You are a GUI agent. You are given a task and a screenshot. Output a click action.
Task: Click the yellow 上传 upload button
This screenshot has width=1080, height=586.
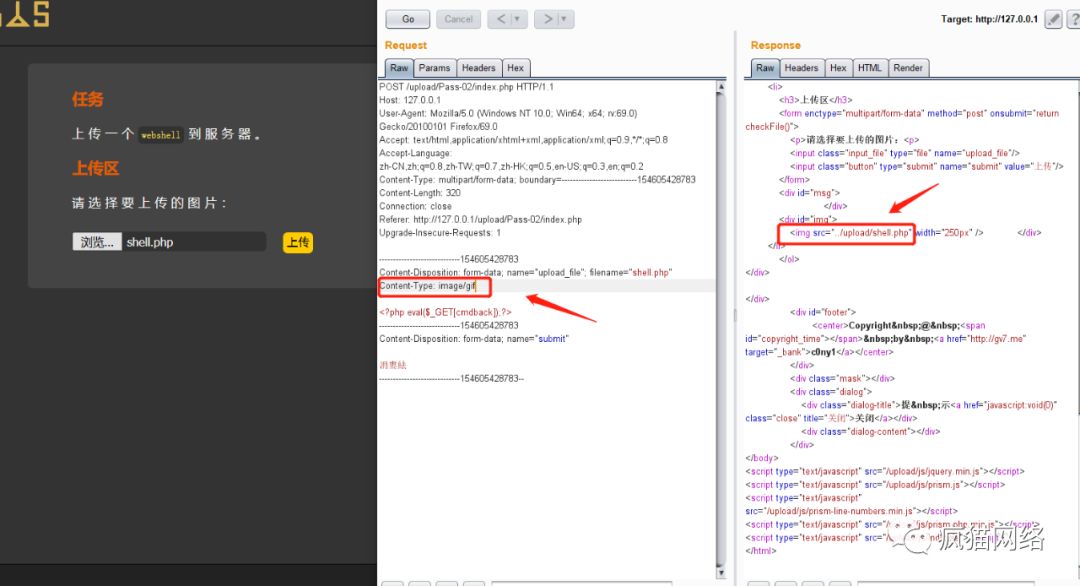[x=298, y=242]
